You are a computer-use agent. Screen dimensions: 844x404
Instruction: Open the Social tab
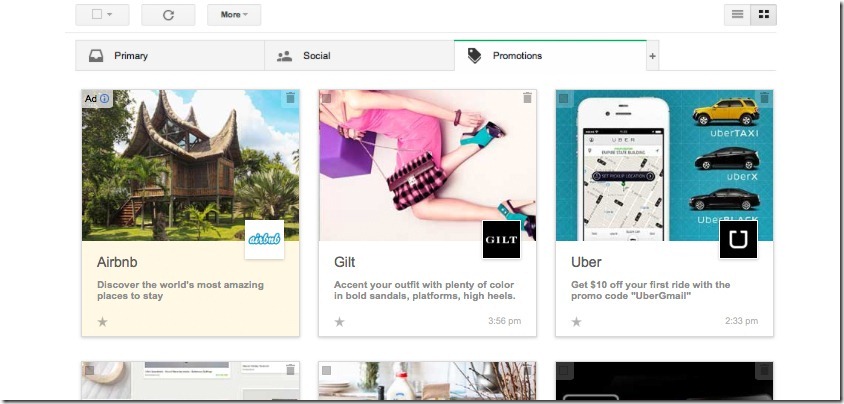(x=359, y=55)
